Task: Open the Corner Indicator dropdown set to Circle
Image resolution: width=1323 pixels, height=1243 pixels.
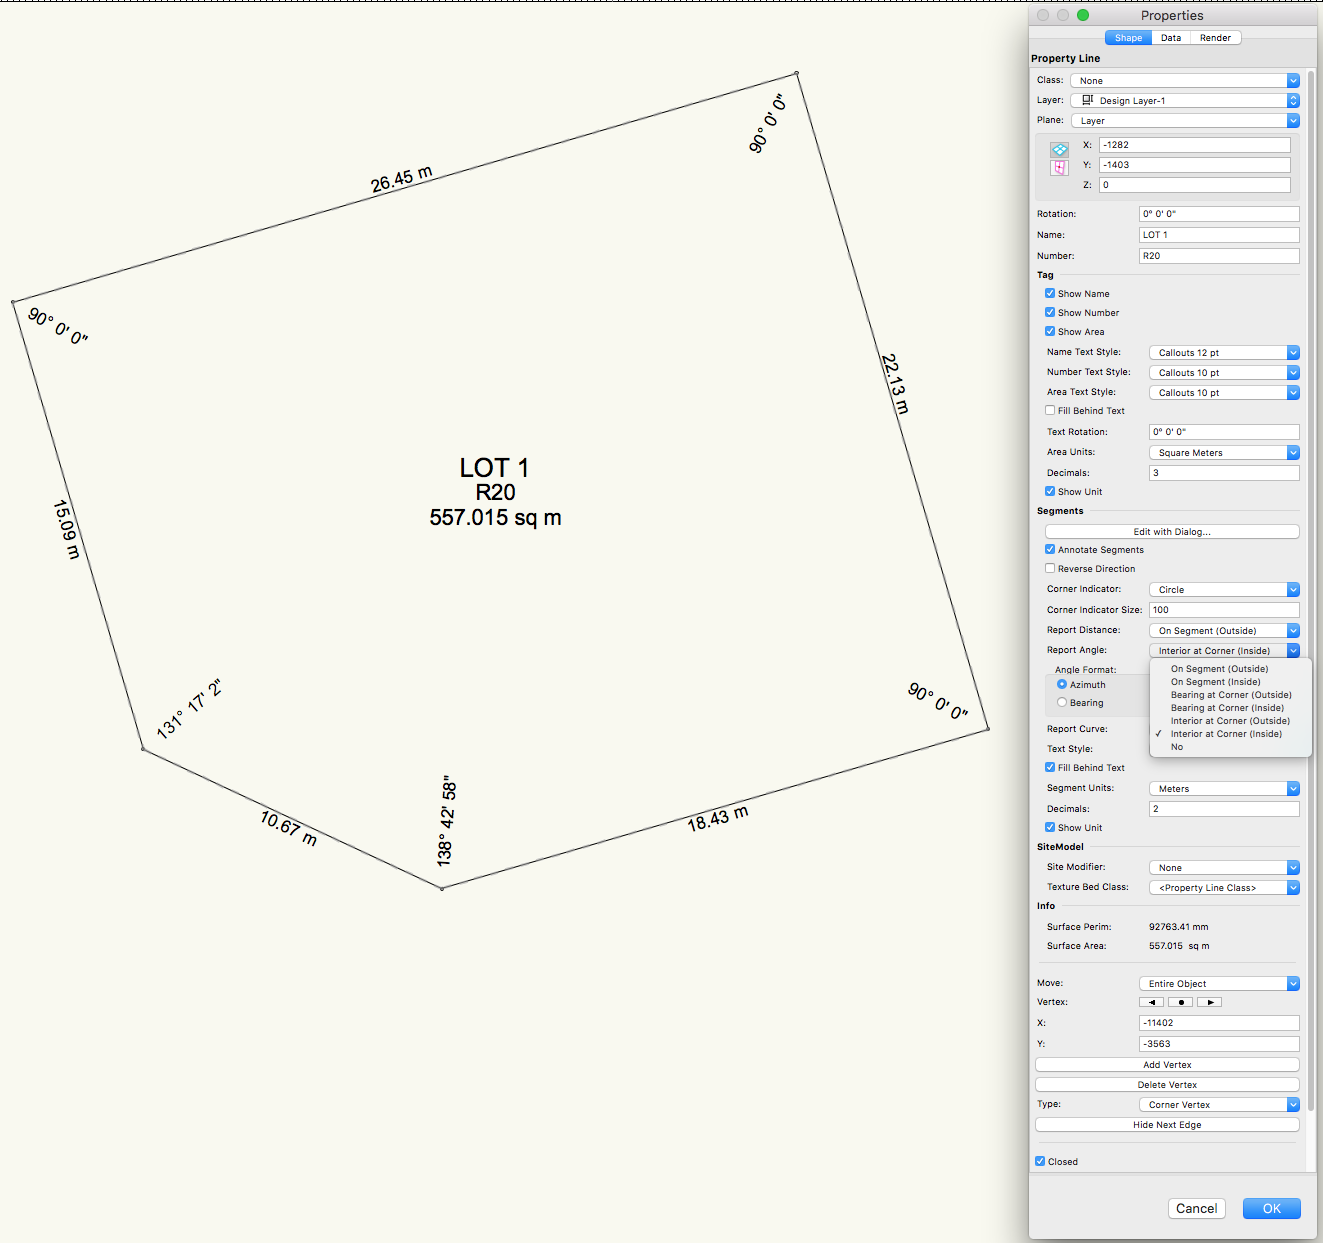Action: click(1223, 589)
